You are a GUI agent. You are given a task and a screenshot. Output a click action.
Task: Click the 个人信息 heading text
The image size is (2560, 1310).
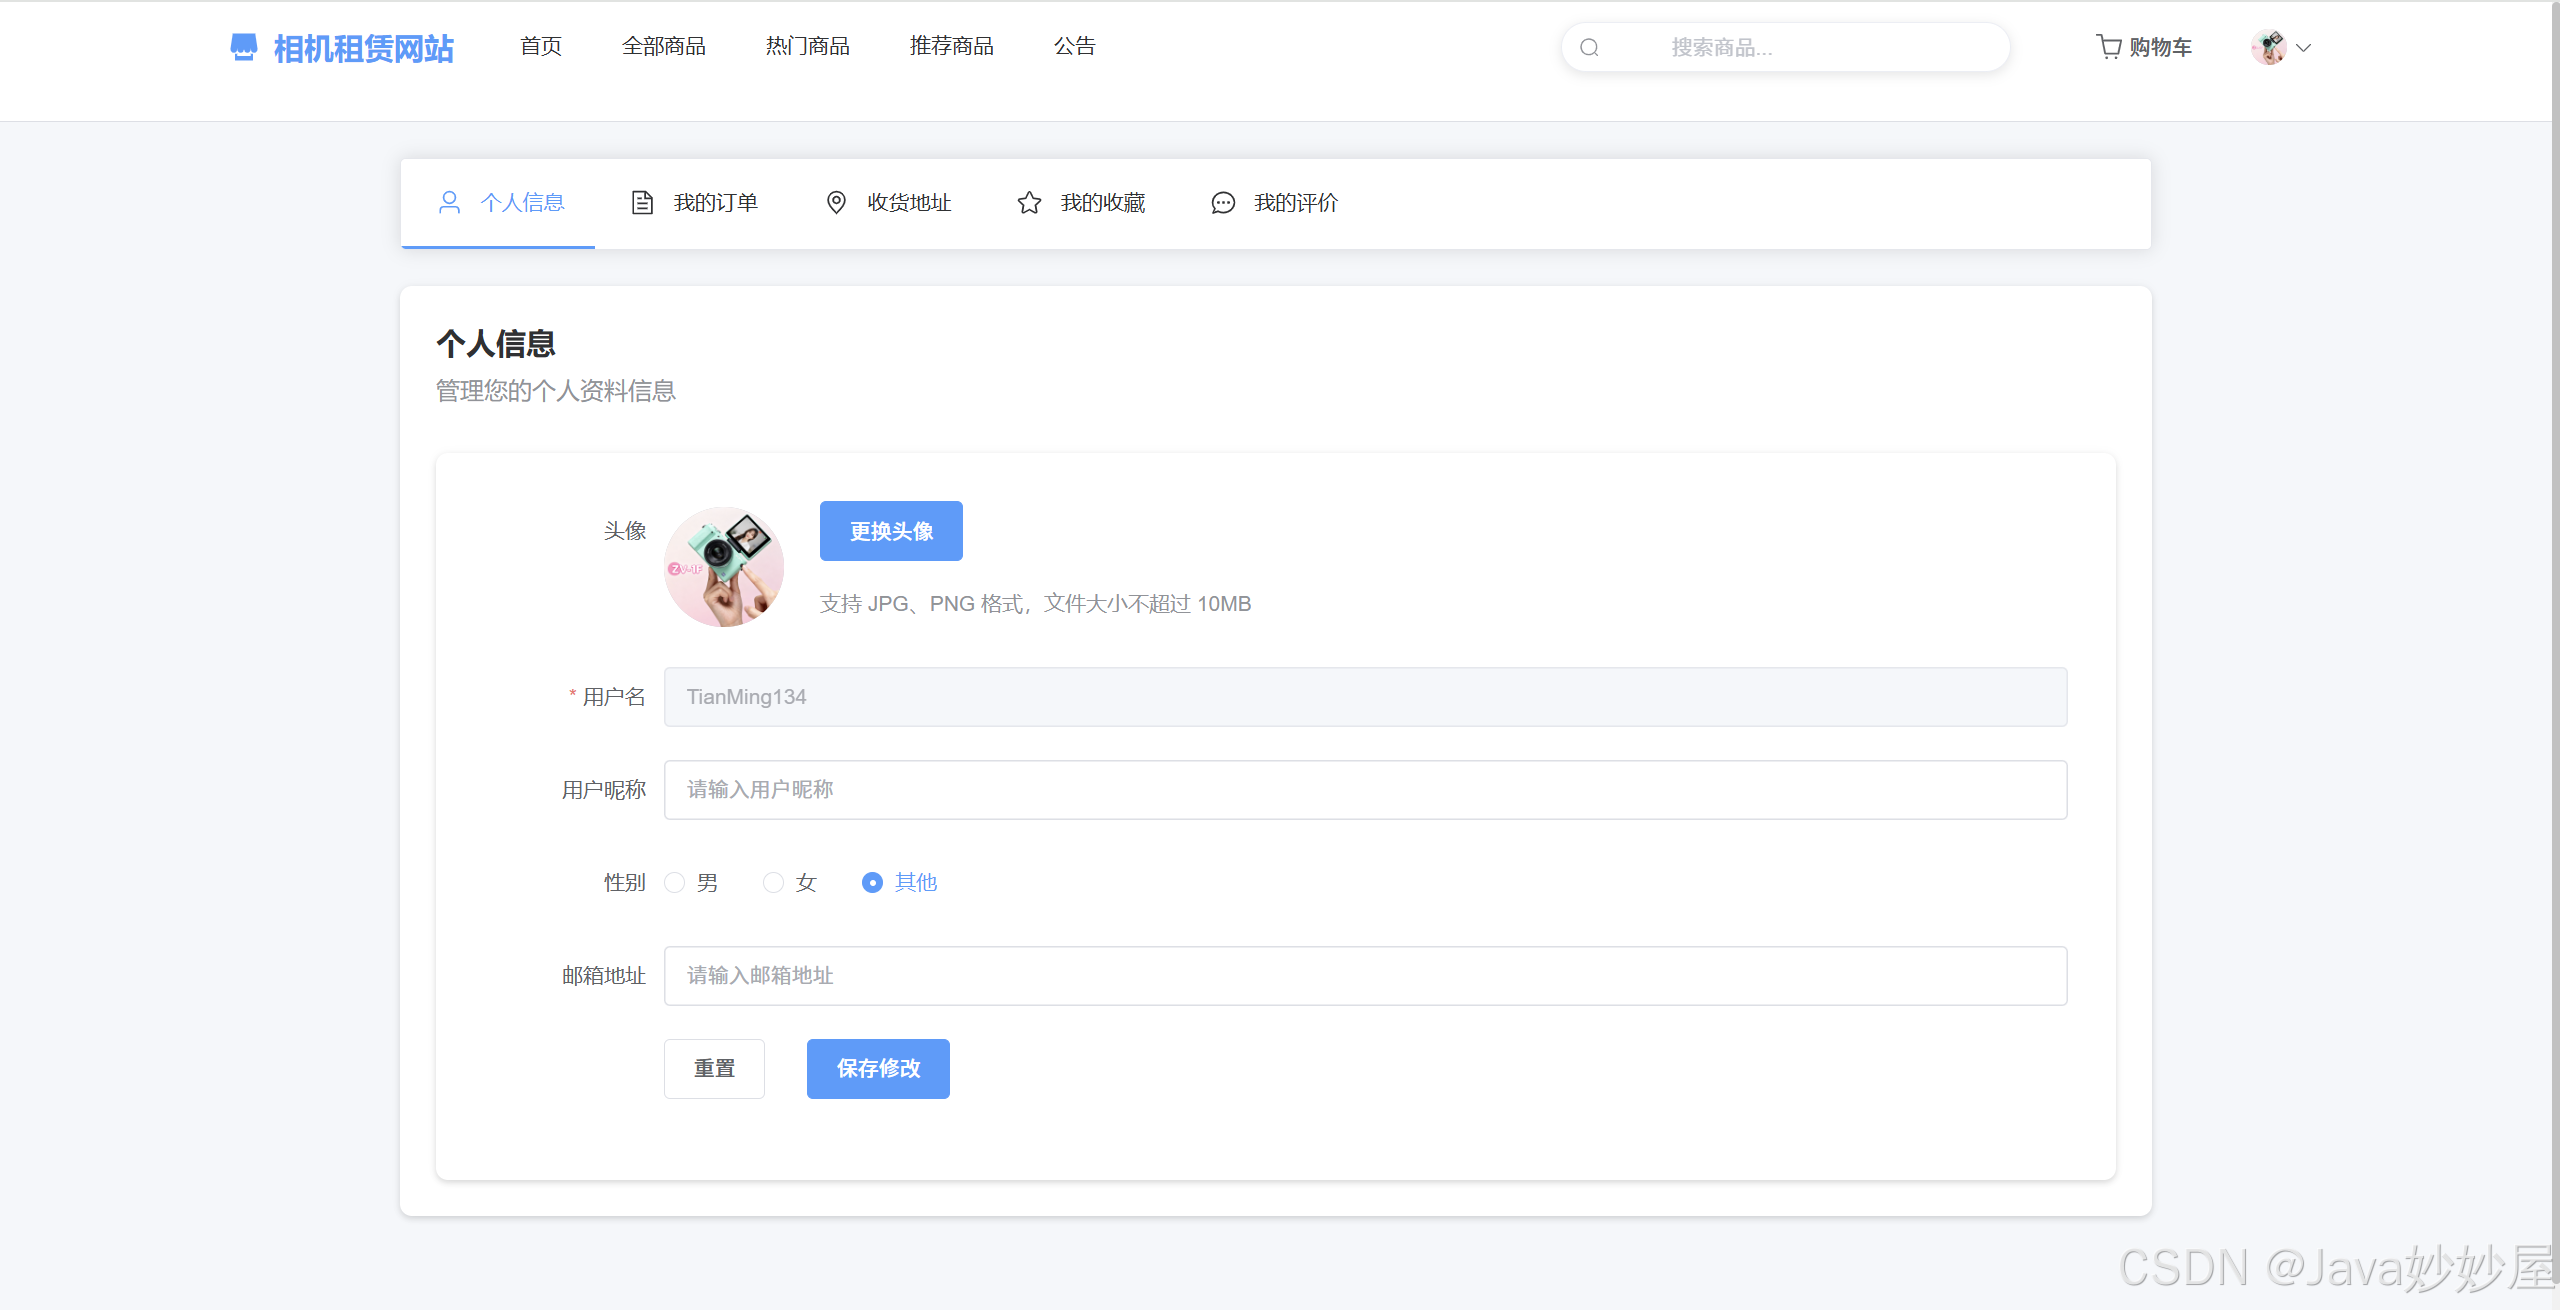(x=496, y=344)
